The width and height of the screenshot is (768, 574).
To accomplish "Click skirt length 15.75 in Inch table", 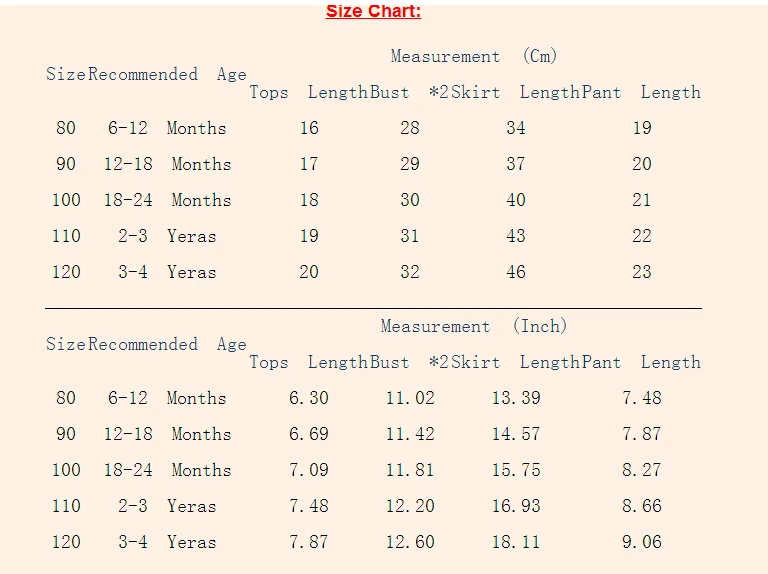I will [516, 470].
